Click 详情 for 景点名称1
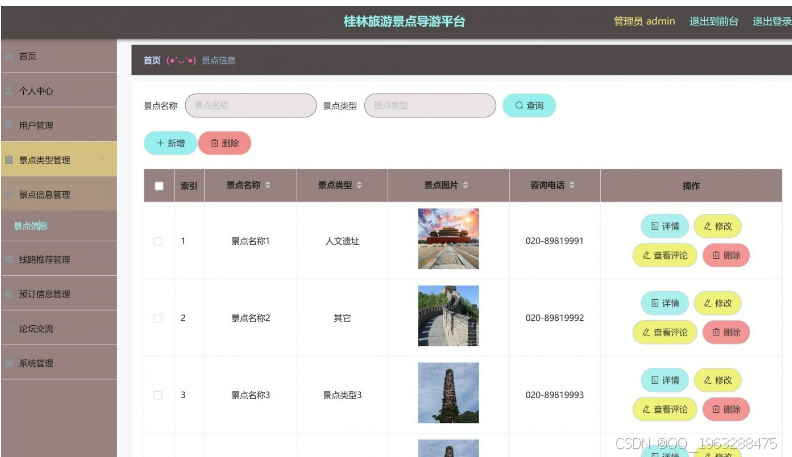This screenshot has height=457, width=792. 665,226
